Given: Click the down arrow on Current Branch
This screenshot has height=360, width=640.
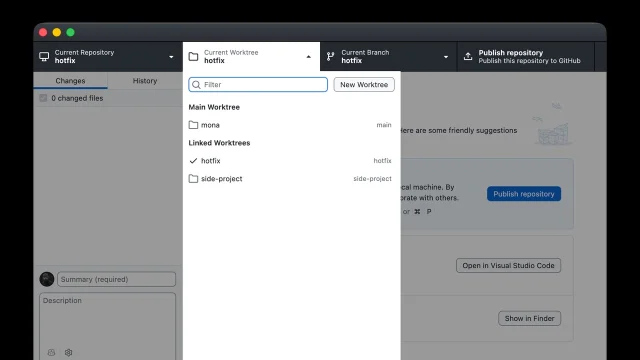Looking at the screenshot, I should [x=446, y=57].
